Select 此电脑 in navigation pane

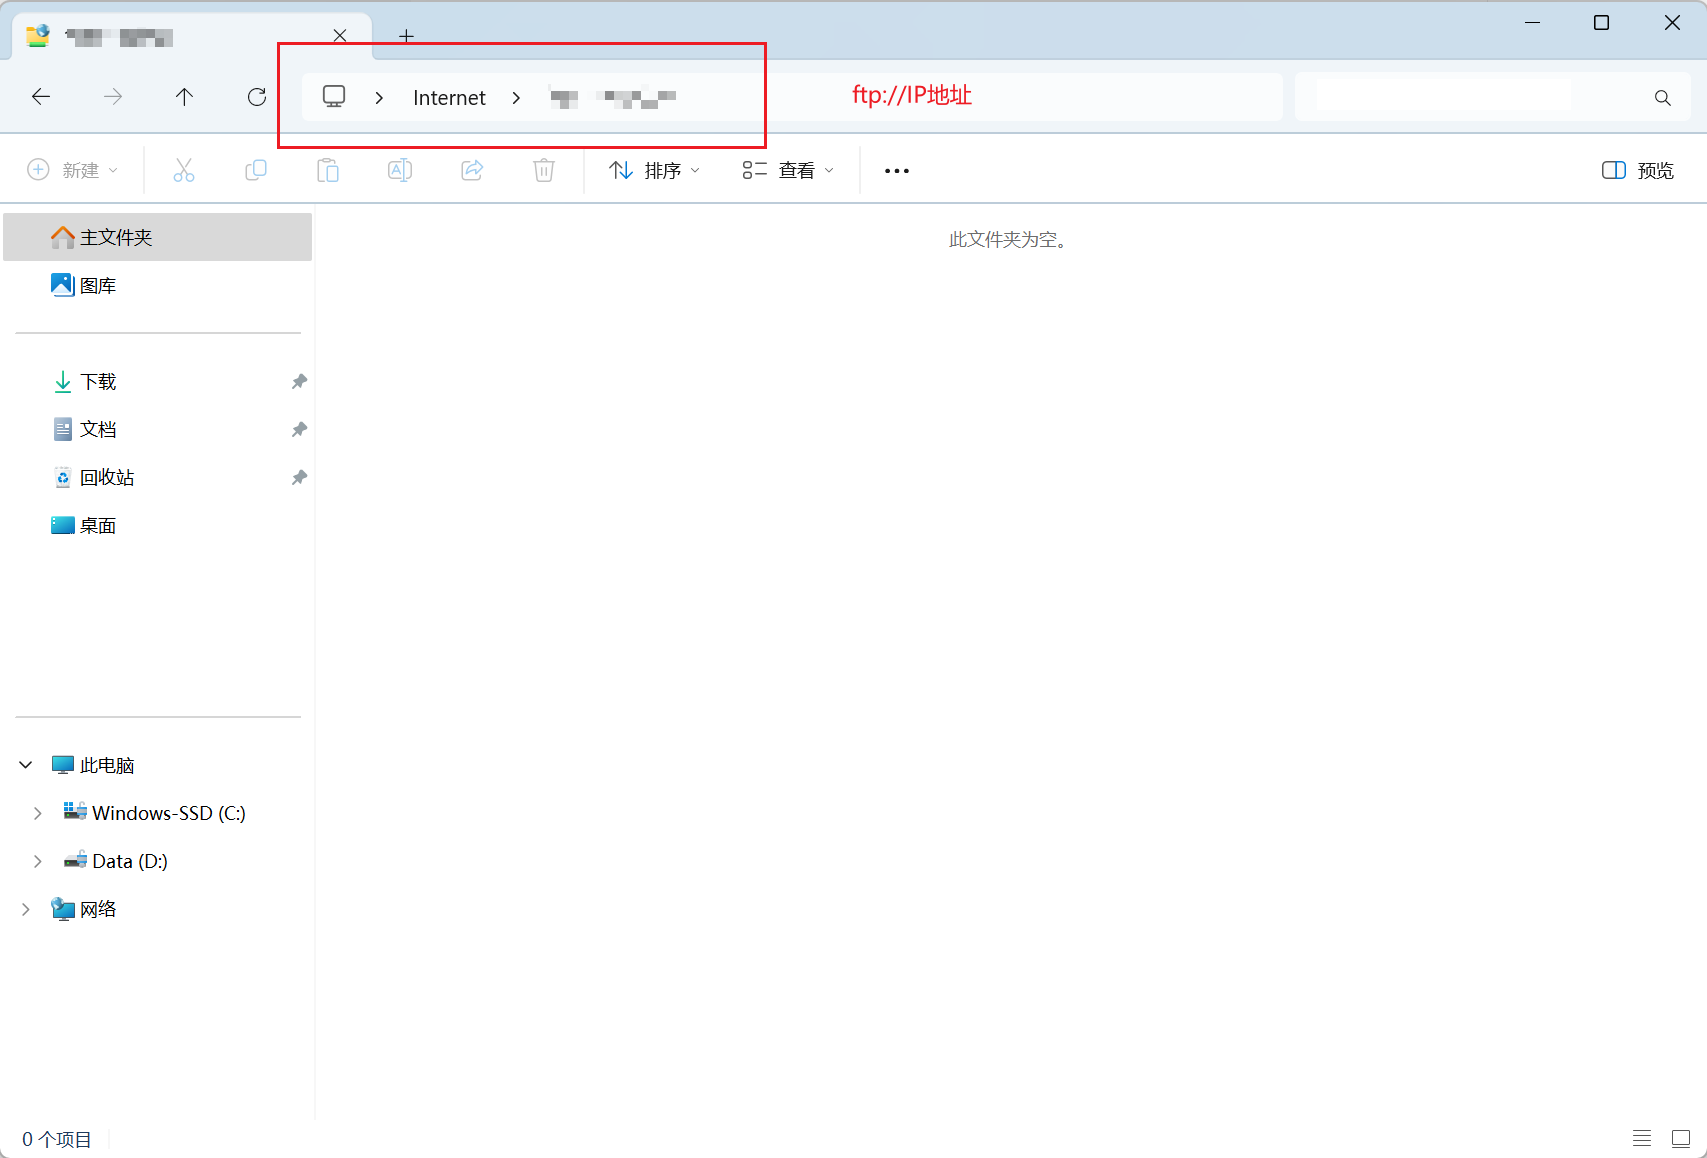point(107,765)
